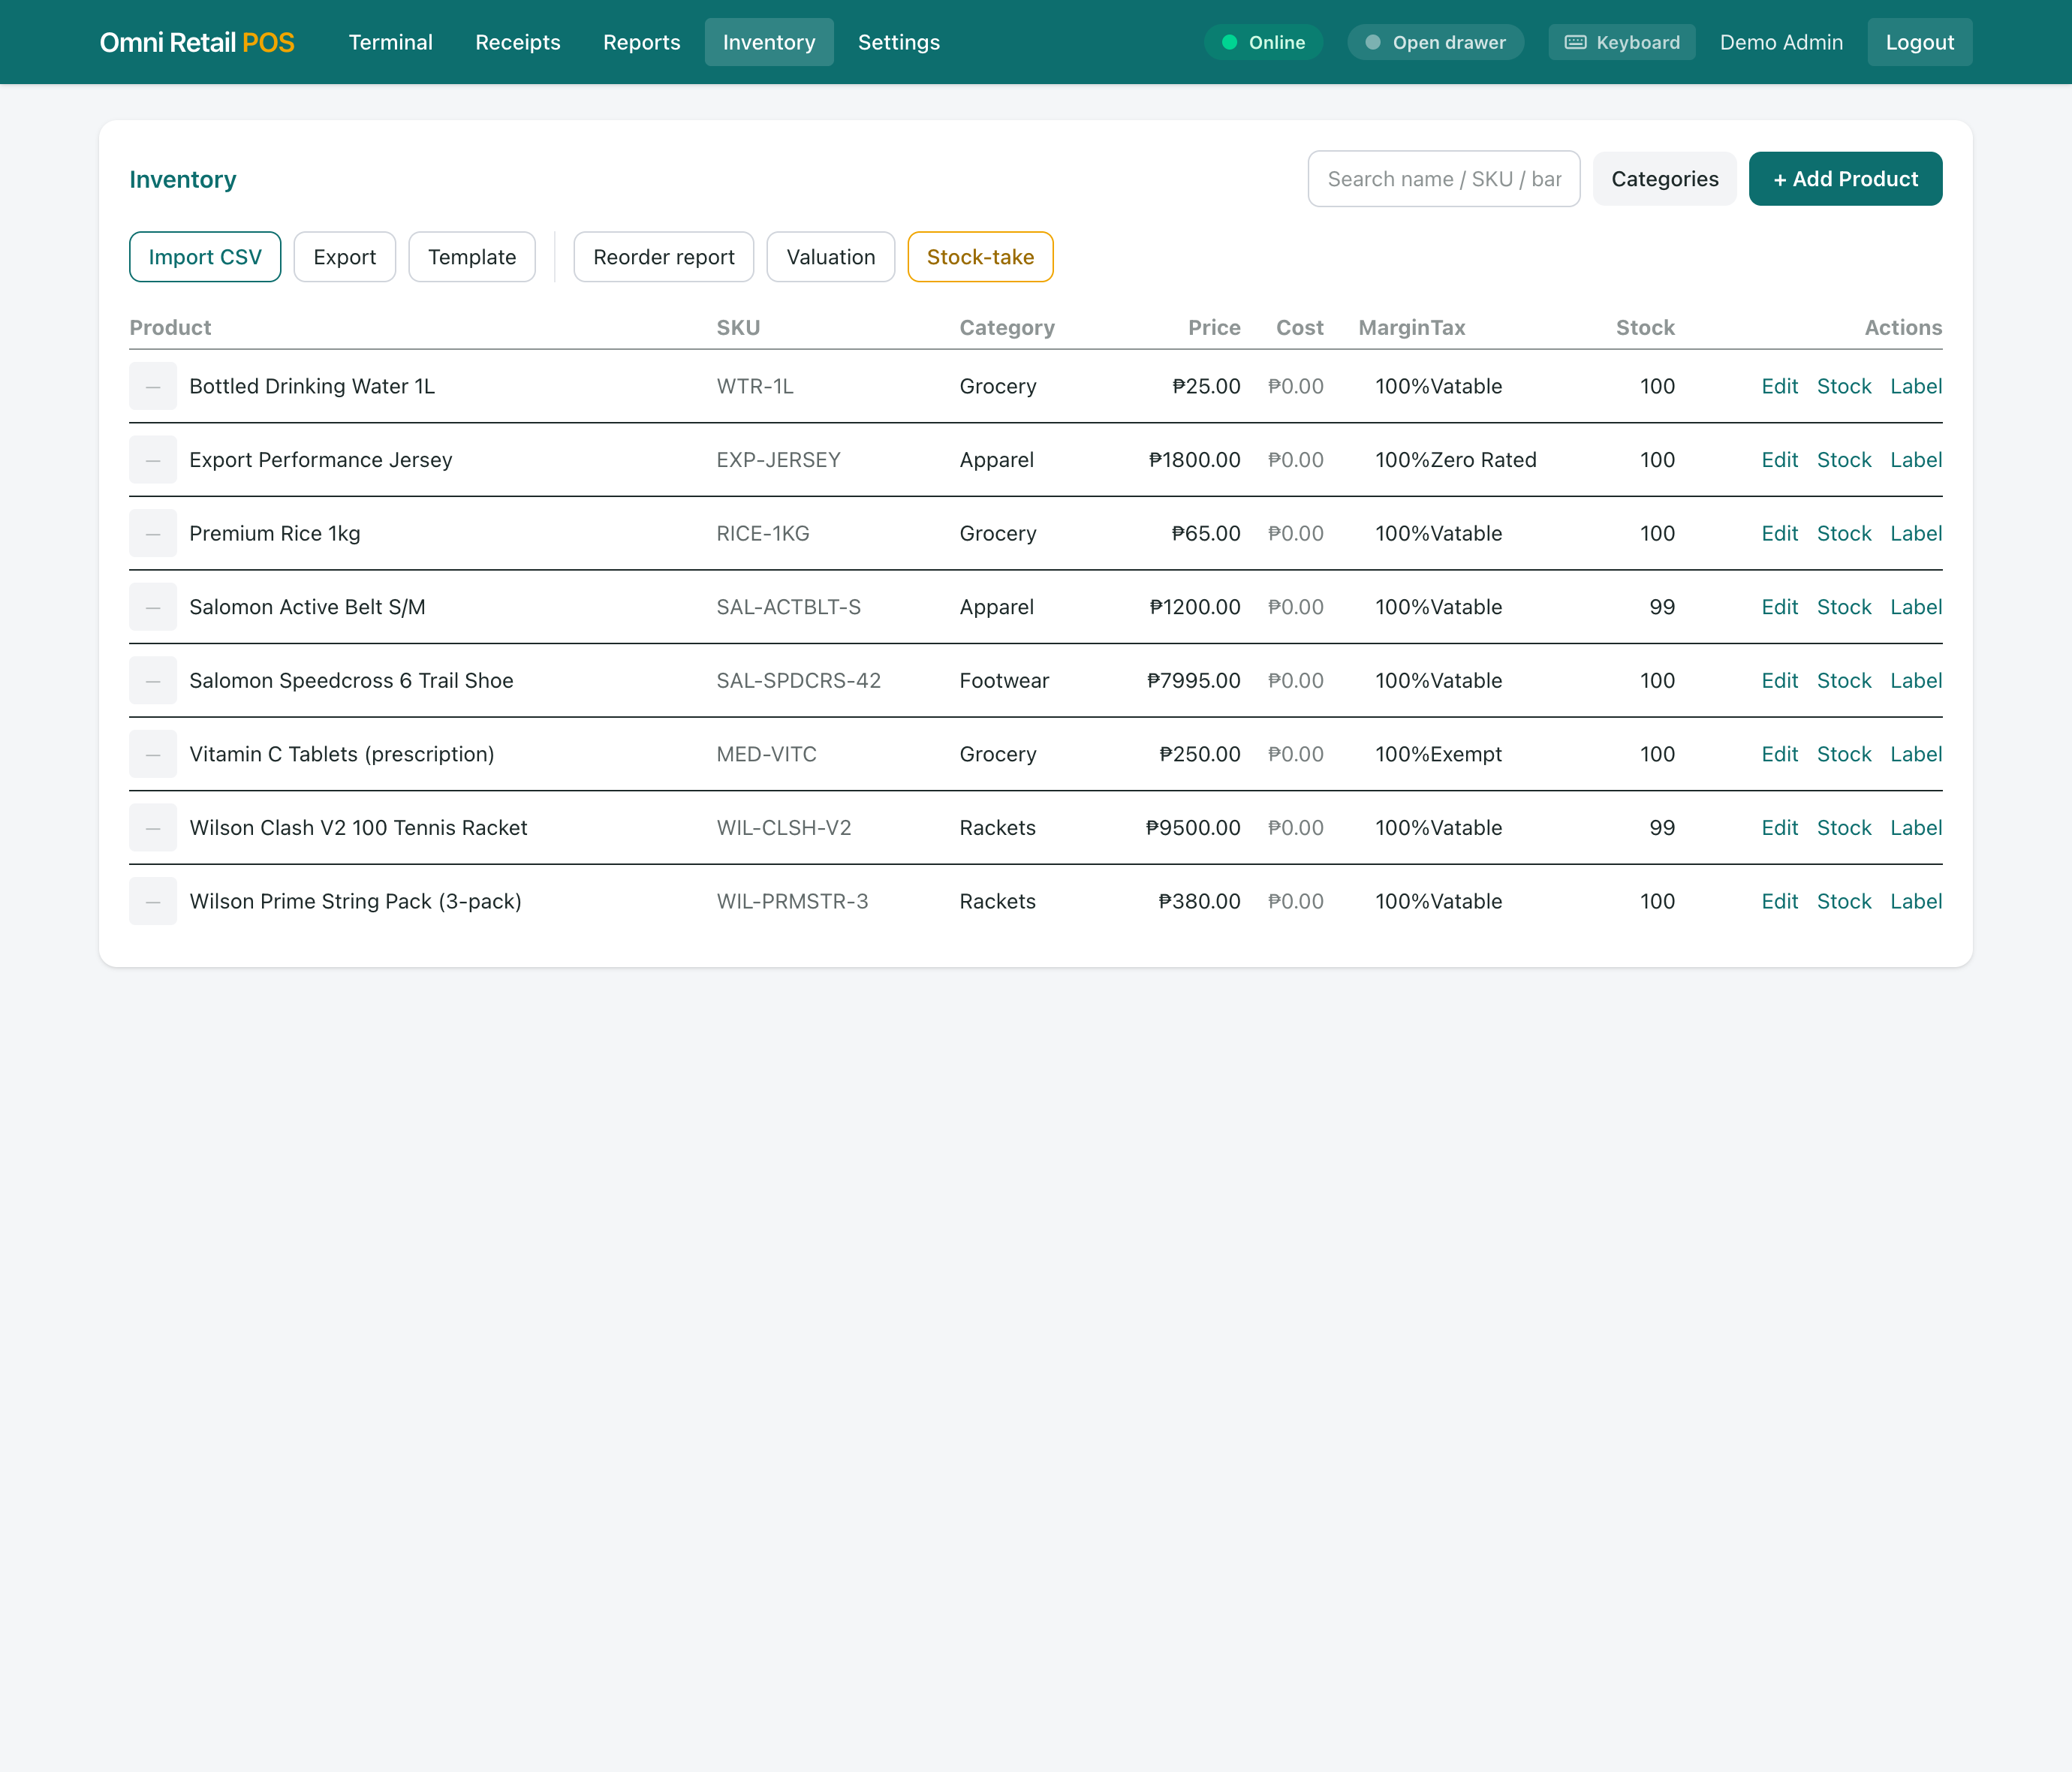Click the Footwear category cell
Screen dimensions: 2072x1772
coord(1004,680)
